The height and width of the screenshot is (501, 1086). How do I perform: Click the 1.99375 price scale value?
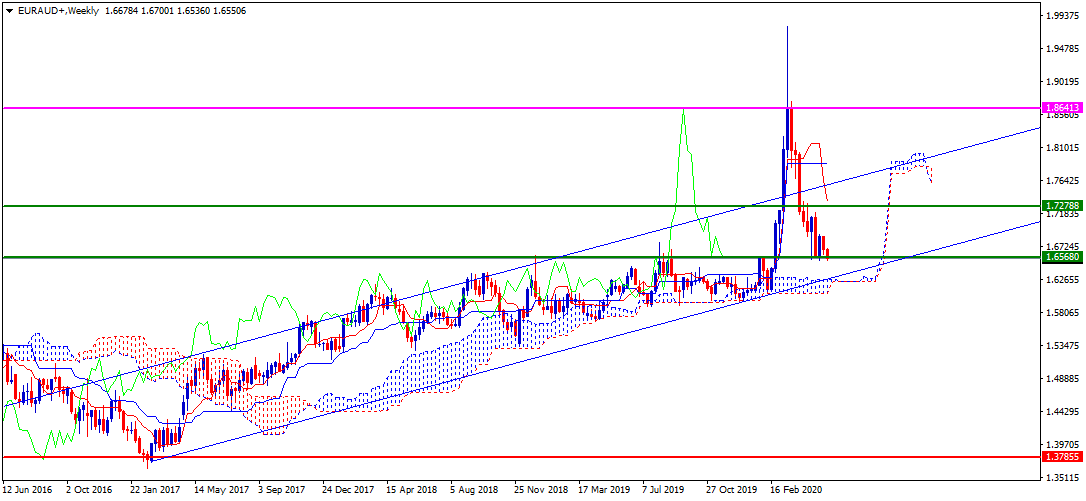click(1062, 16)
